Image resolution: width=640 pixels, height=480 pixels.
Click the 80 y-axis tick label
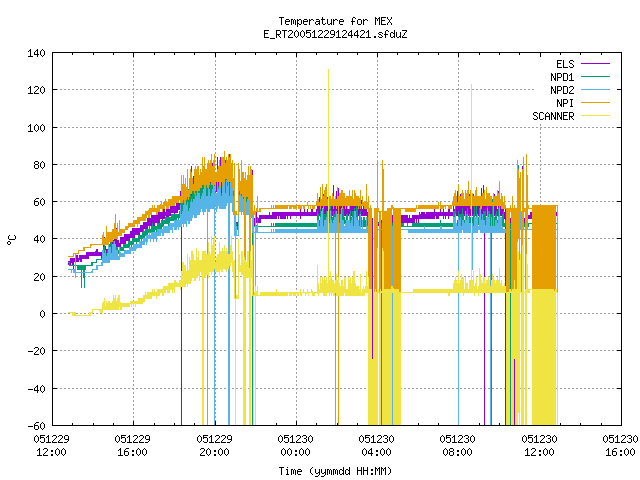40,165
